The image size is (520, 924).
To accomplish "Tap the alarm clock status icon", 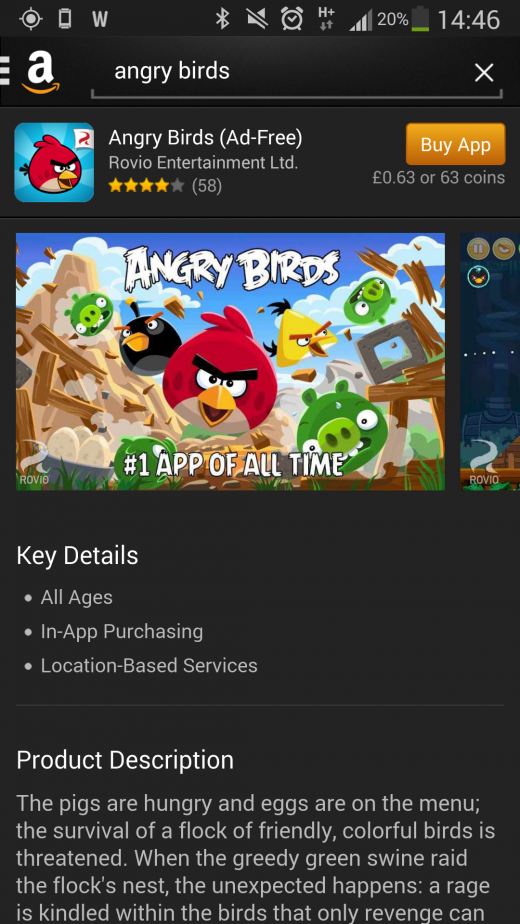I will [291, 19].
